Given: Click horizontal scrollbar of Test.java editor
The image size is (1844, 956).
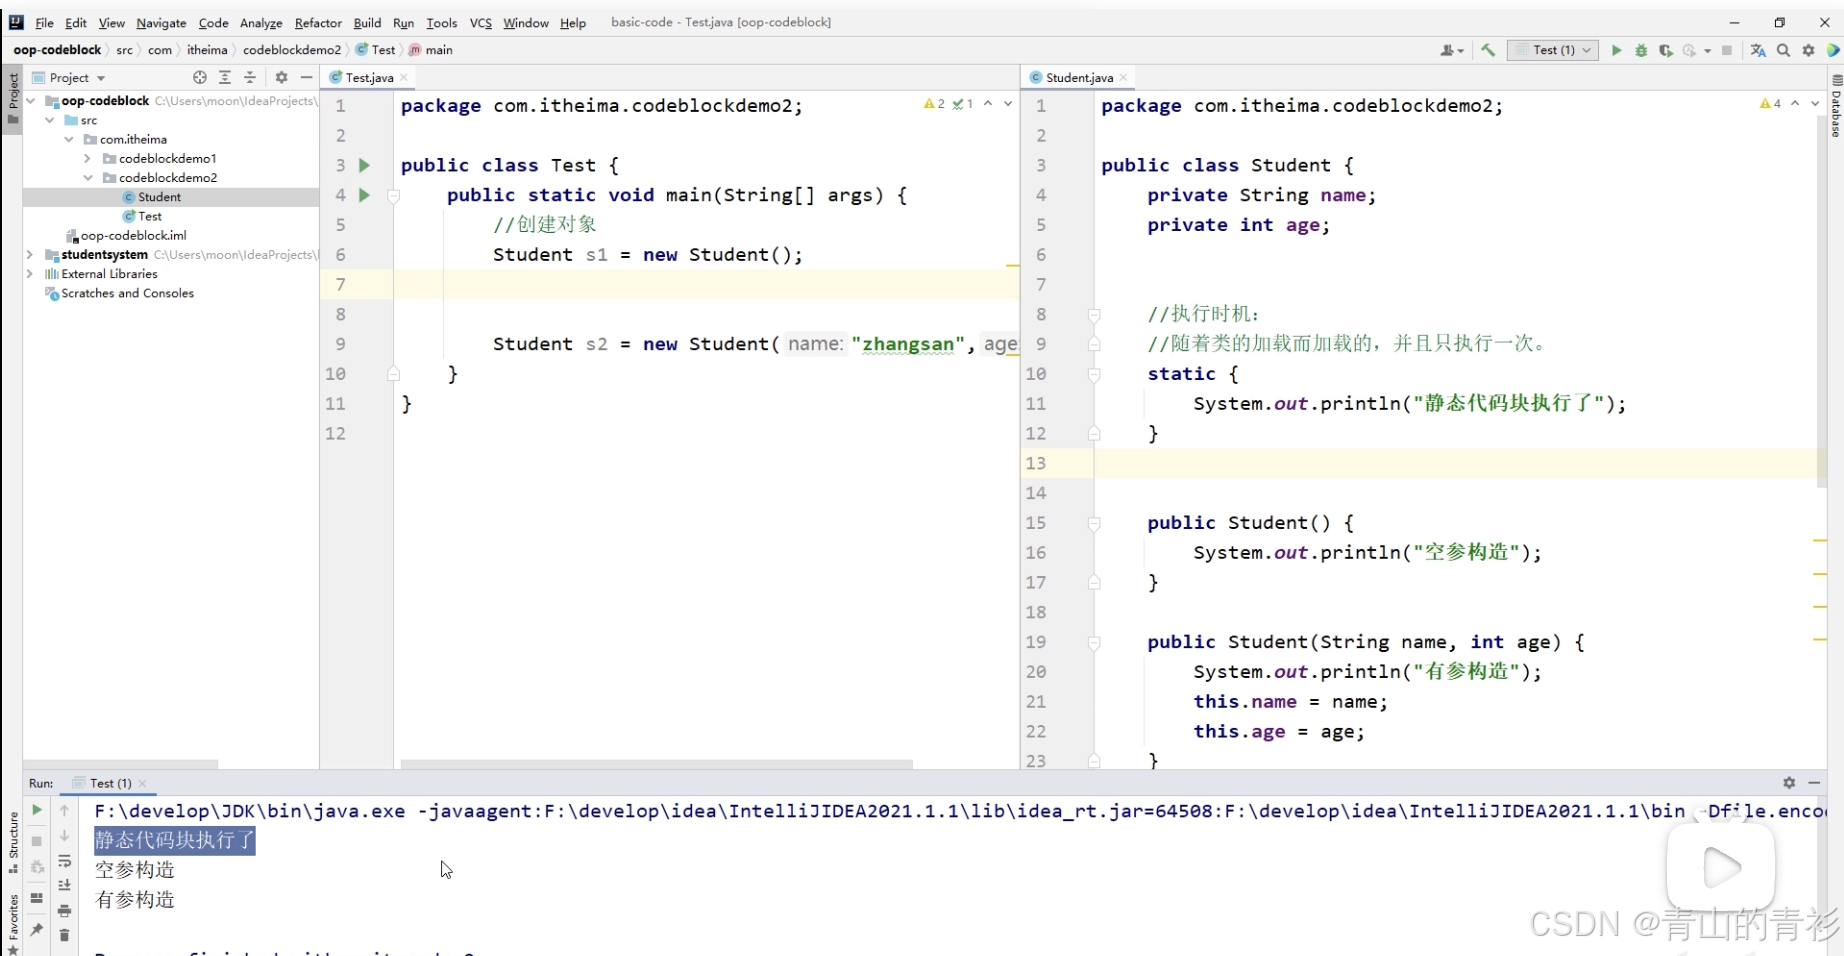Looking at the screenshot, I should pyautogui.click(x=656, y=764).
